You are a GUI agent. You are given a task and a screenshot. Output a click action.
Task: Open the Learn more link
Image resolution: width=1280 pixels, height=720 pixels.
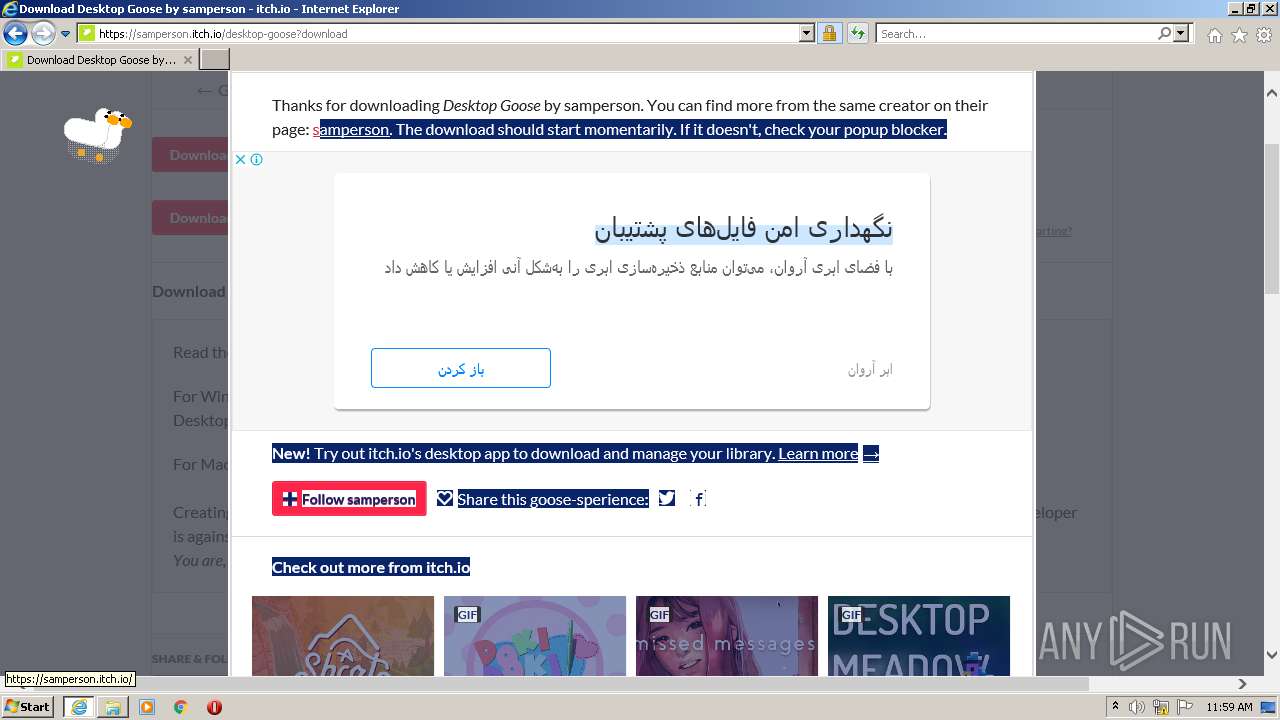818,453
